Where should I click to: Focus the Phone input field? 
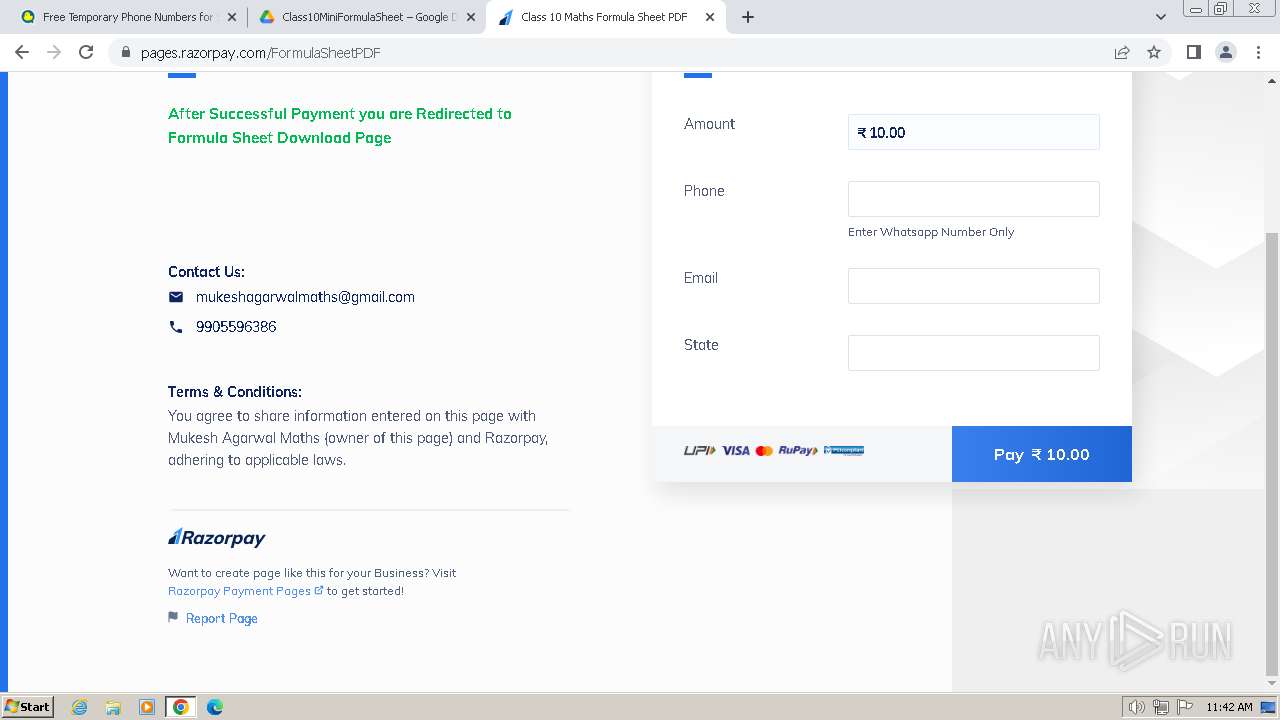[973, 199]
